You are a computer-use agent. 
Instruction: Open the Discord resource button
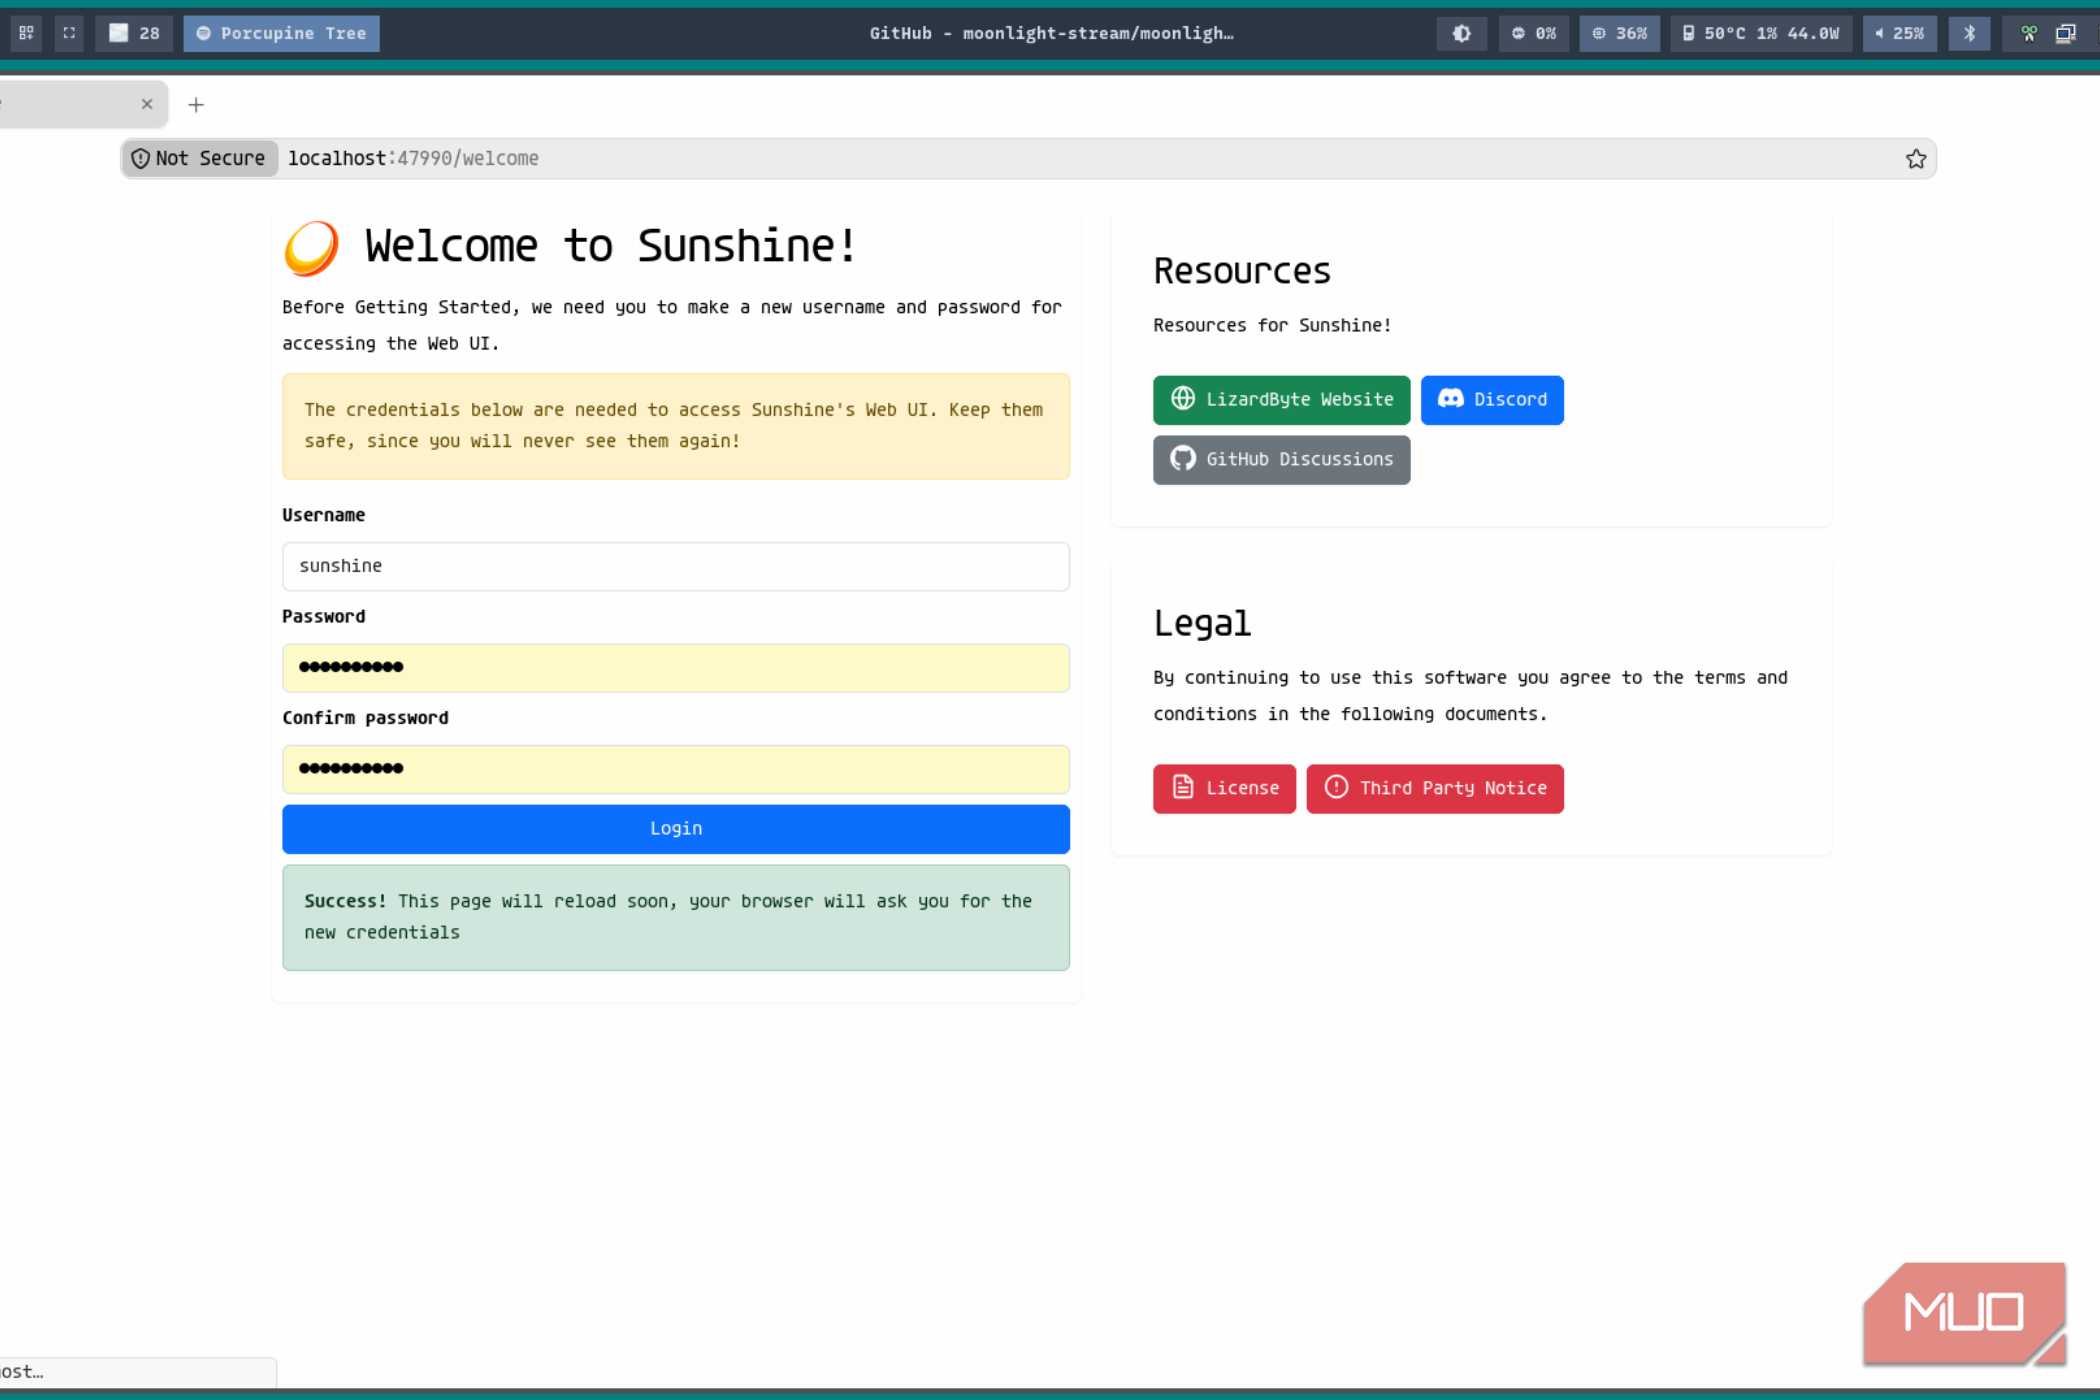[x=1492, y=400]
